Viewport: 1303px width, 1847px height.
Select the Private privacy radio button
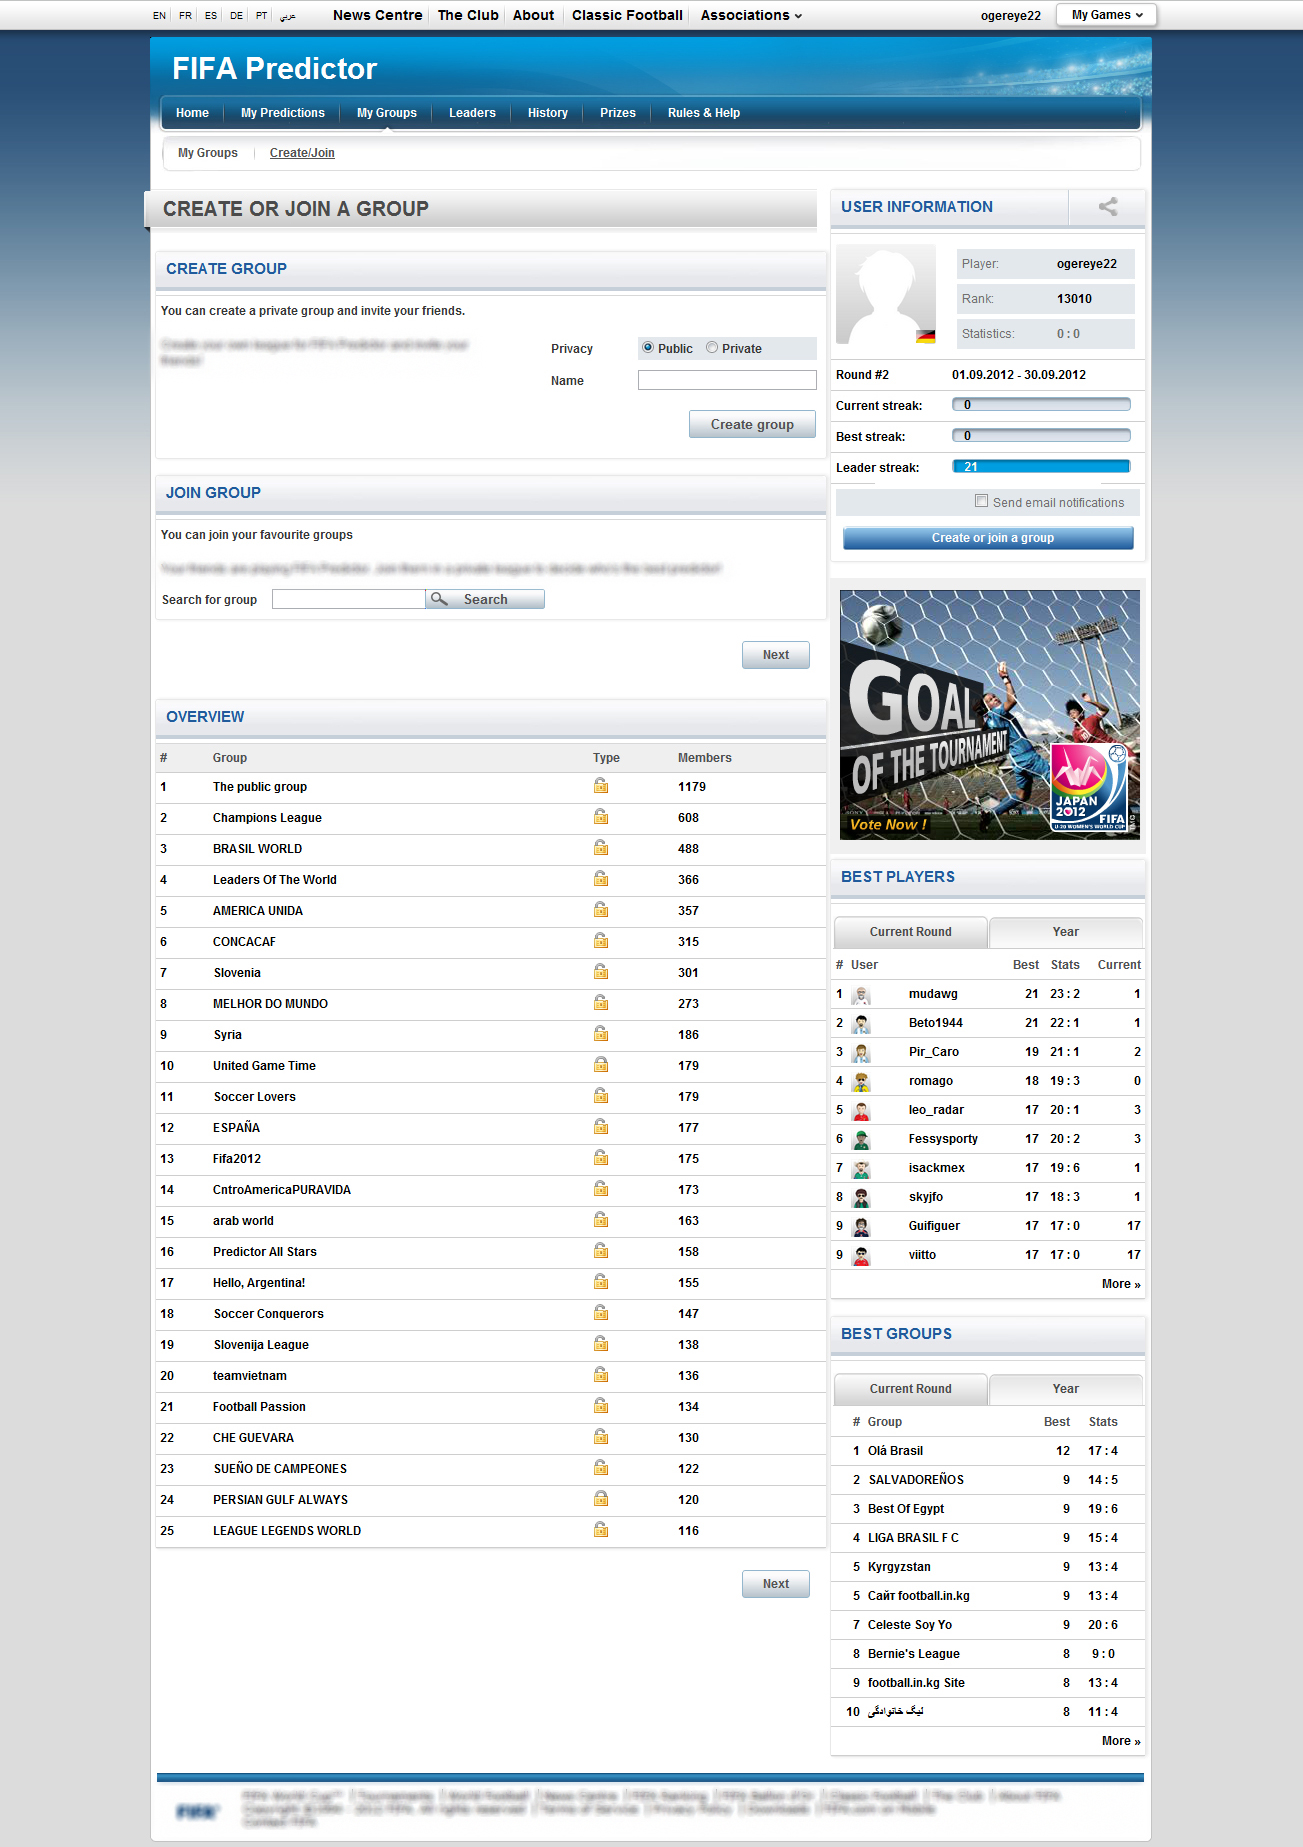712,348
